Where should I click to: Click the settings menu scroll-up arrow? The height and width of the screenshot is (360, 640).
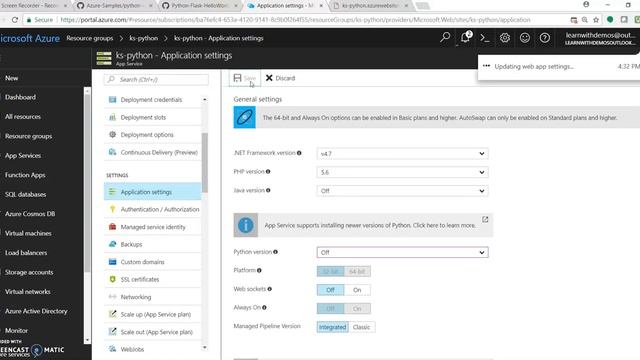tap(204, 100)
